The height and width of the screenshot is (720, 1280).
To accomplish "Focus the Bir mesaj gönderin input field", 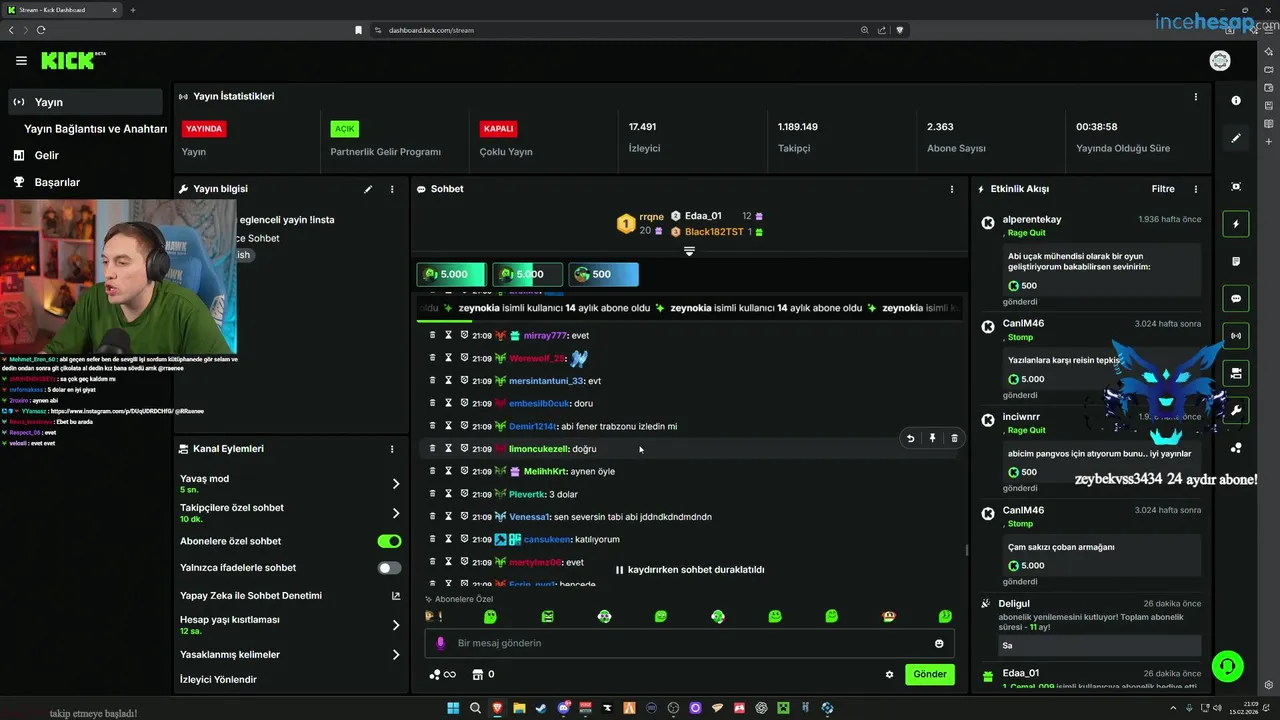I will click(x=690, y=643).
